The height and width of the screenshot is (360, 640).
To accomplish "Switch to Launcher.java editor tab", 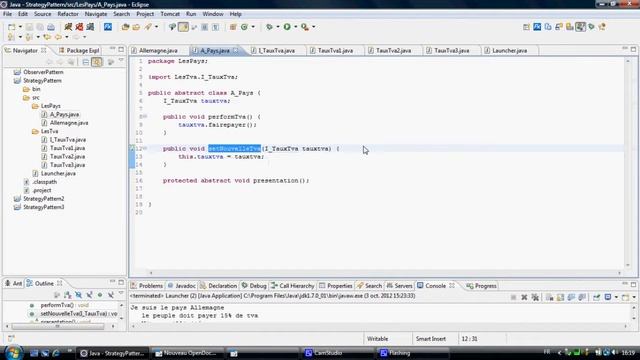I will (509, 51).
